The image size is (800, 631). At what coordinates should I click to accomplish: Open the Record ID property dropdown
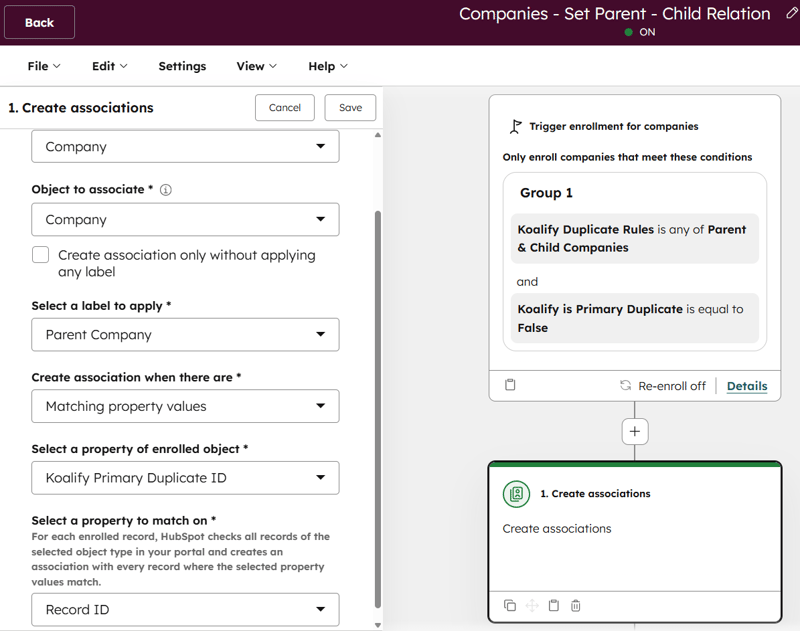185,609
